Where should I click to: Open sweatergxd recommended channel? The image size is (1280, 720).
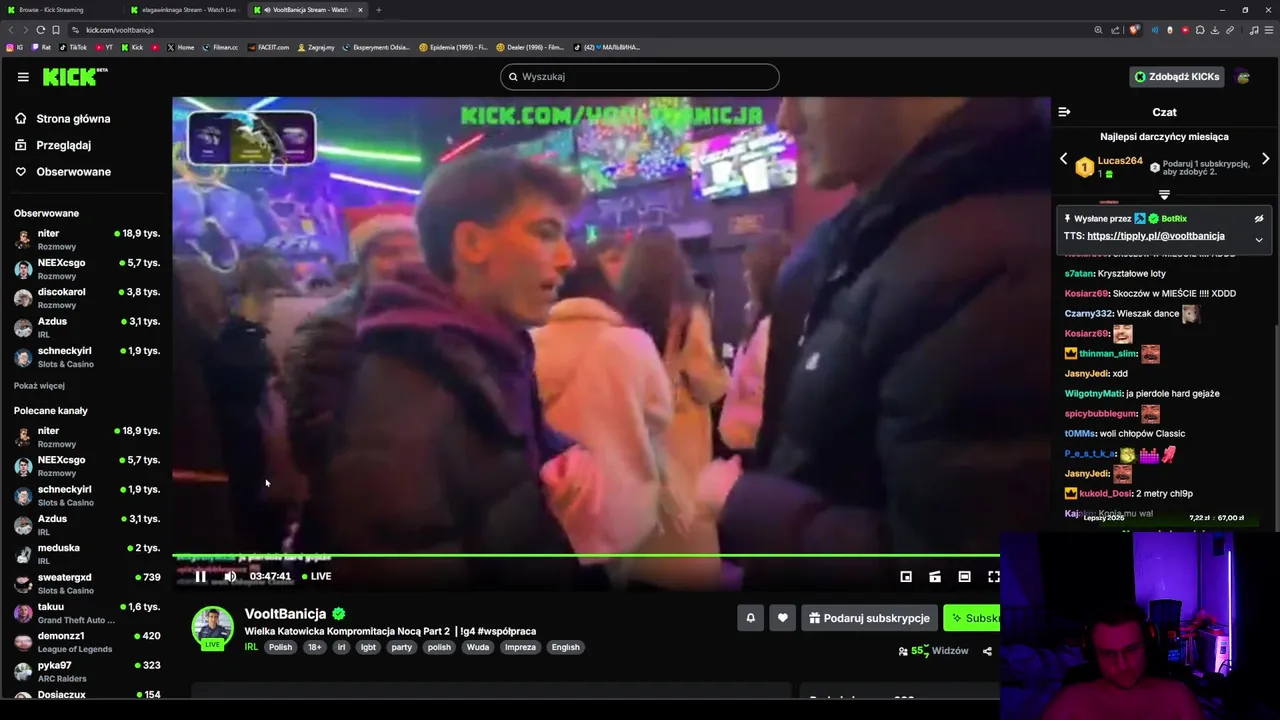pos(86,583)
